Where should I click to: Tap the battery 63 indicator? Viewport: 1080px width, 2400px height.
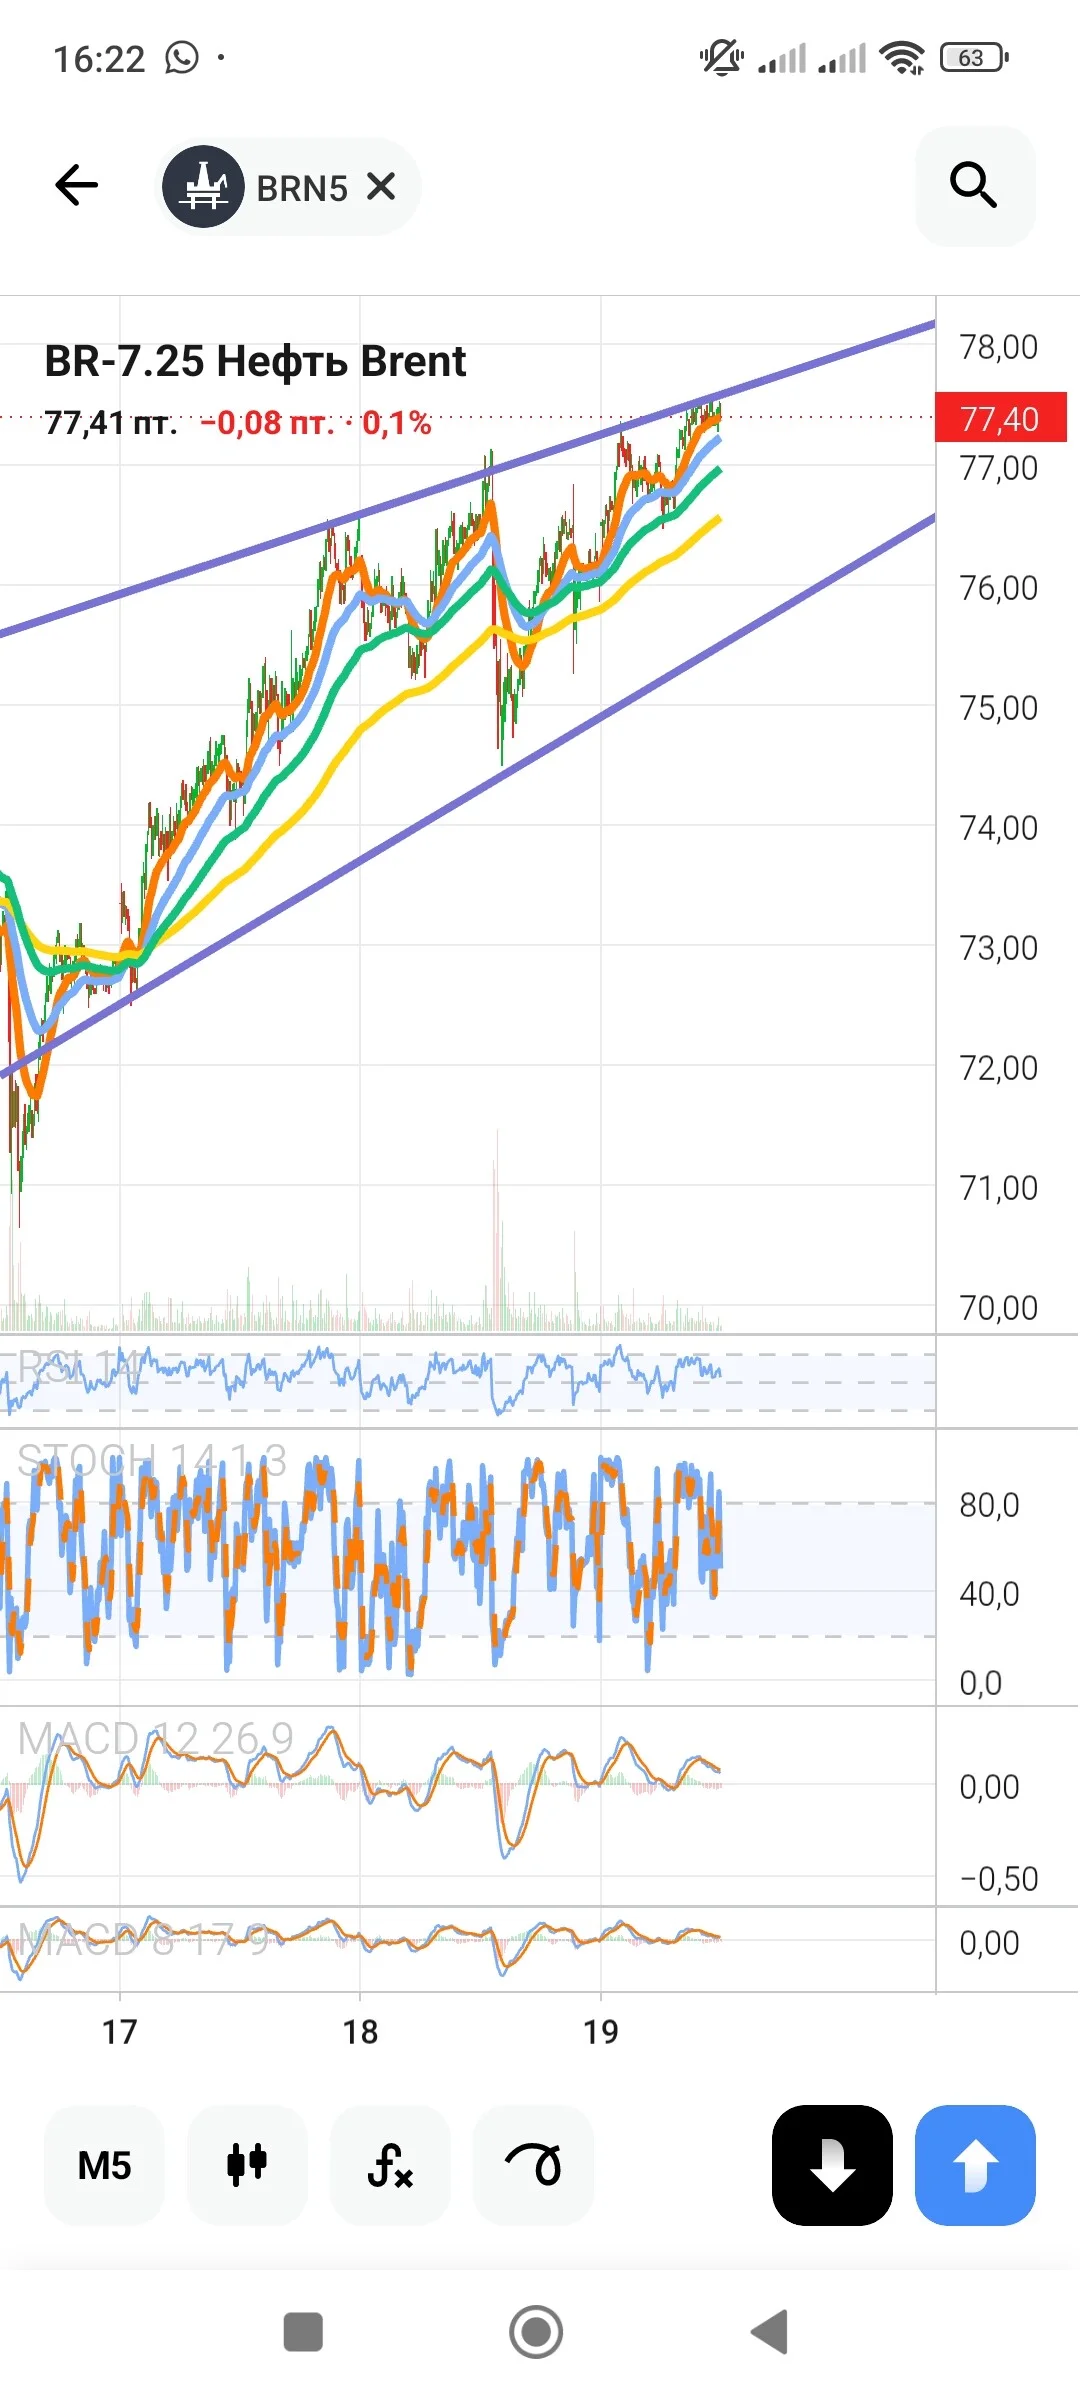(974, 58)
